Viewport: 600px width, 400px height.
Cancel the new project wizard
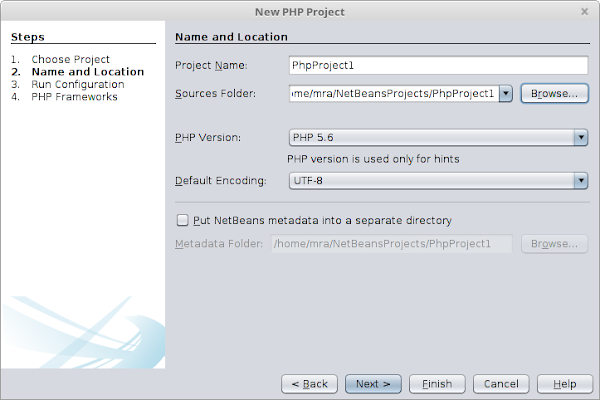(x=501, y=384)
